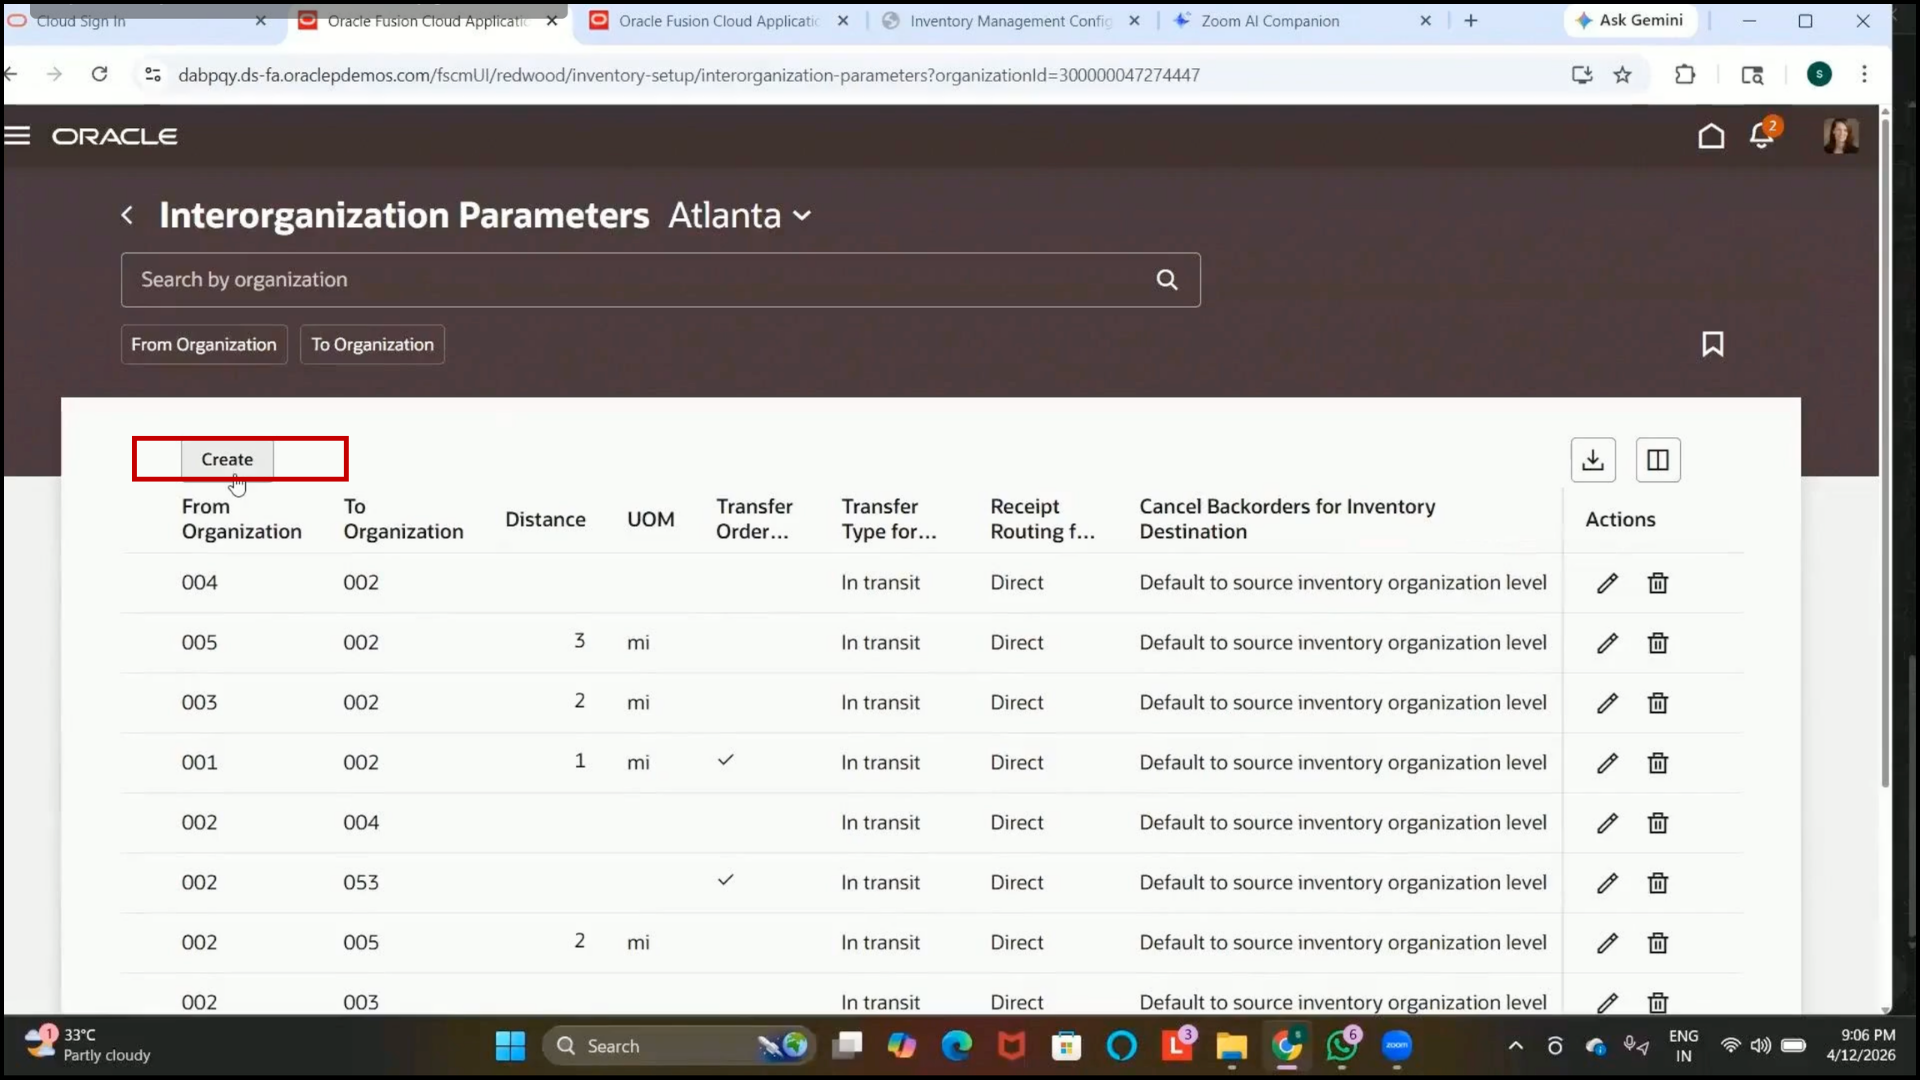Open the Oracle navigator hamburger menu
Viewport: 1920px width, 1080px height.
pos(17,136)
